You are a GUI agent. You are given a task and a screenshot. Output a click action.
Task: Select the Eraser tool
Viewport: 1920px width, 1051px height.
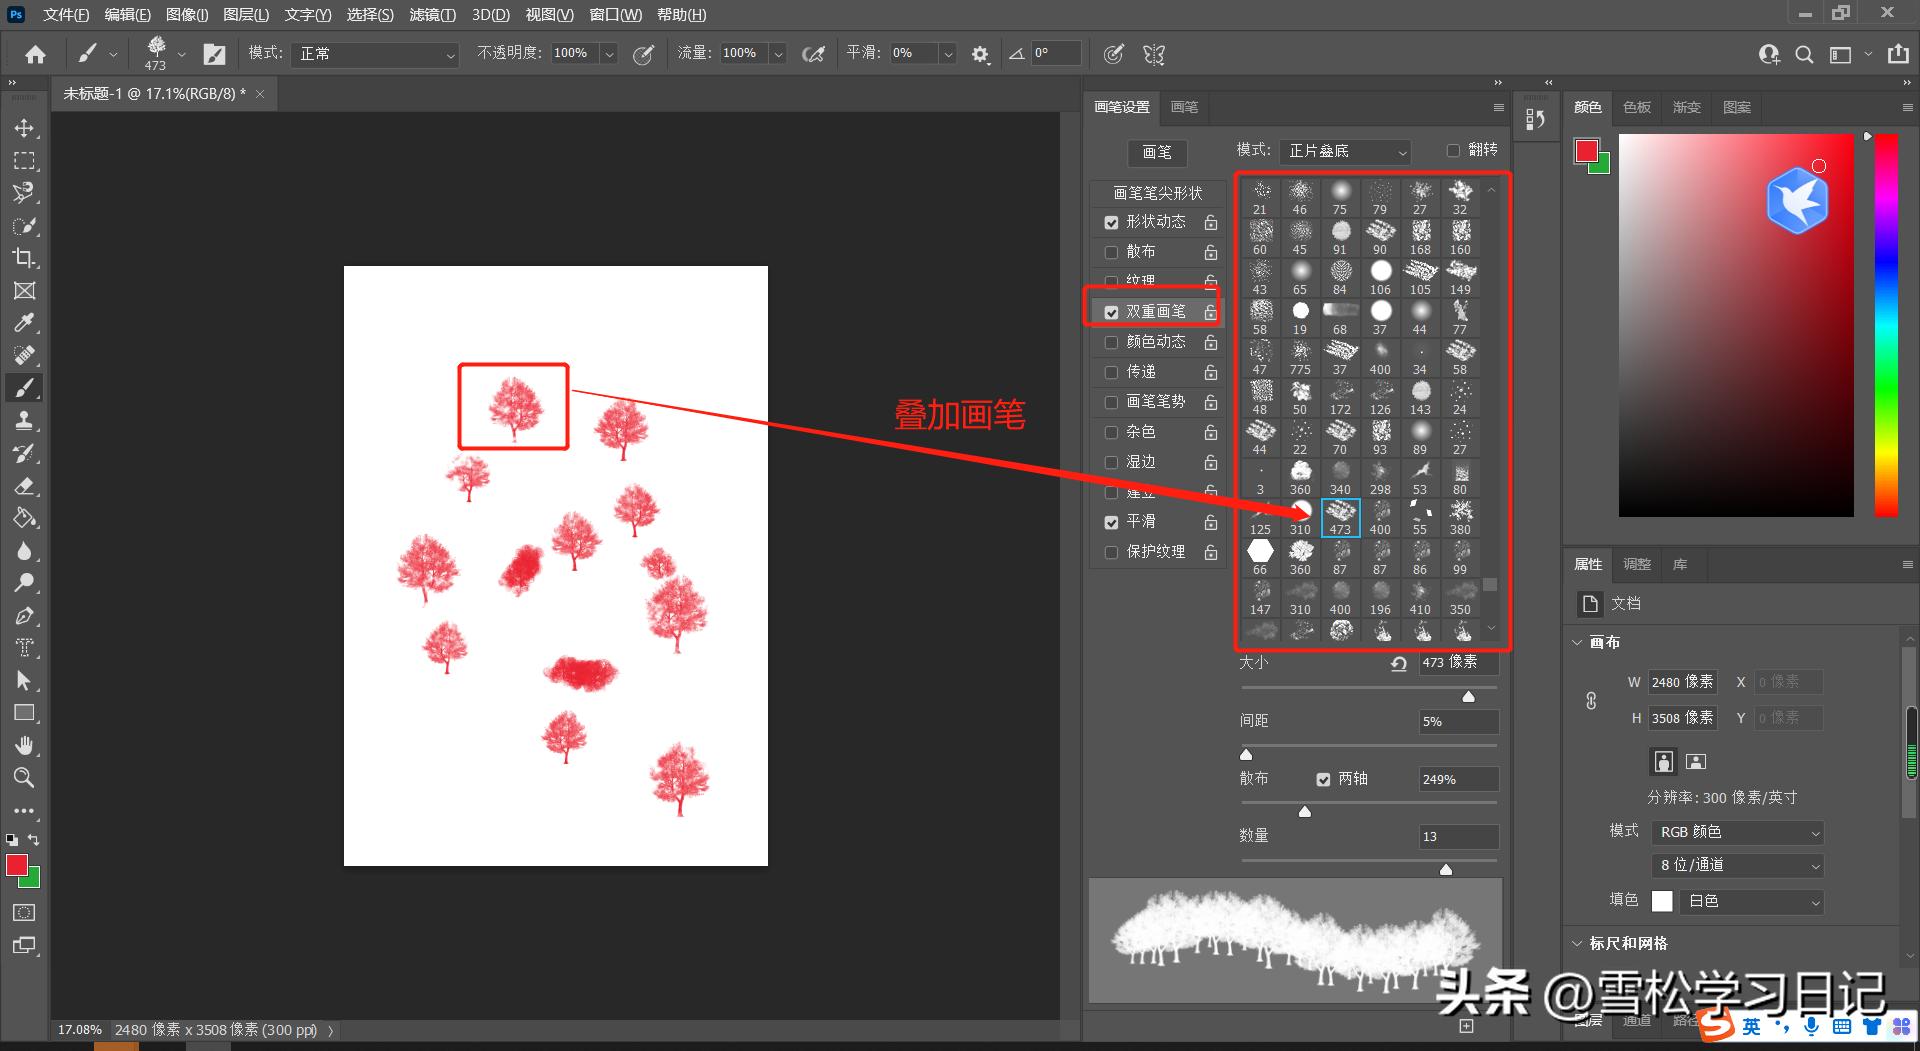click(x=24, y=485)
